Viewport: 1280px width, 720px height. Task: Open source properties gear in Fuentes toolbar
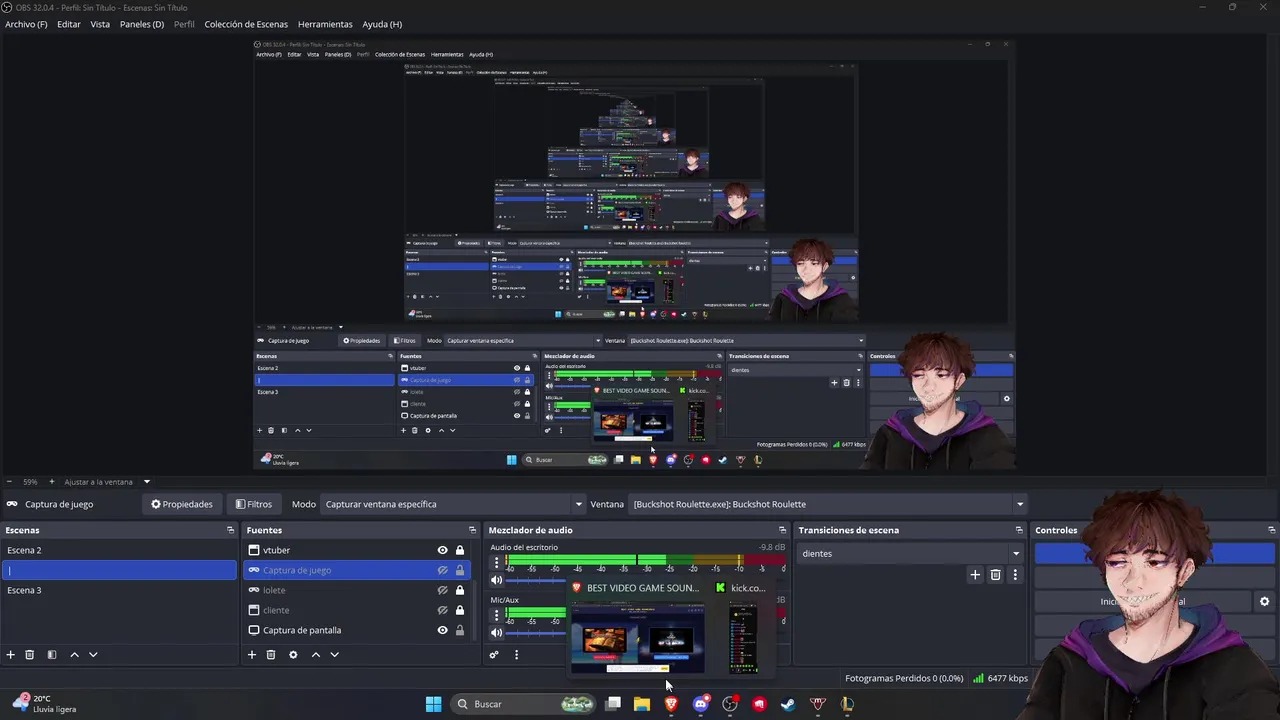[x=293, y=655]
